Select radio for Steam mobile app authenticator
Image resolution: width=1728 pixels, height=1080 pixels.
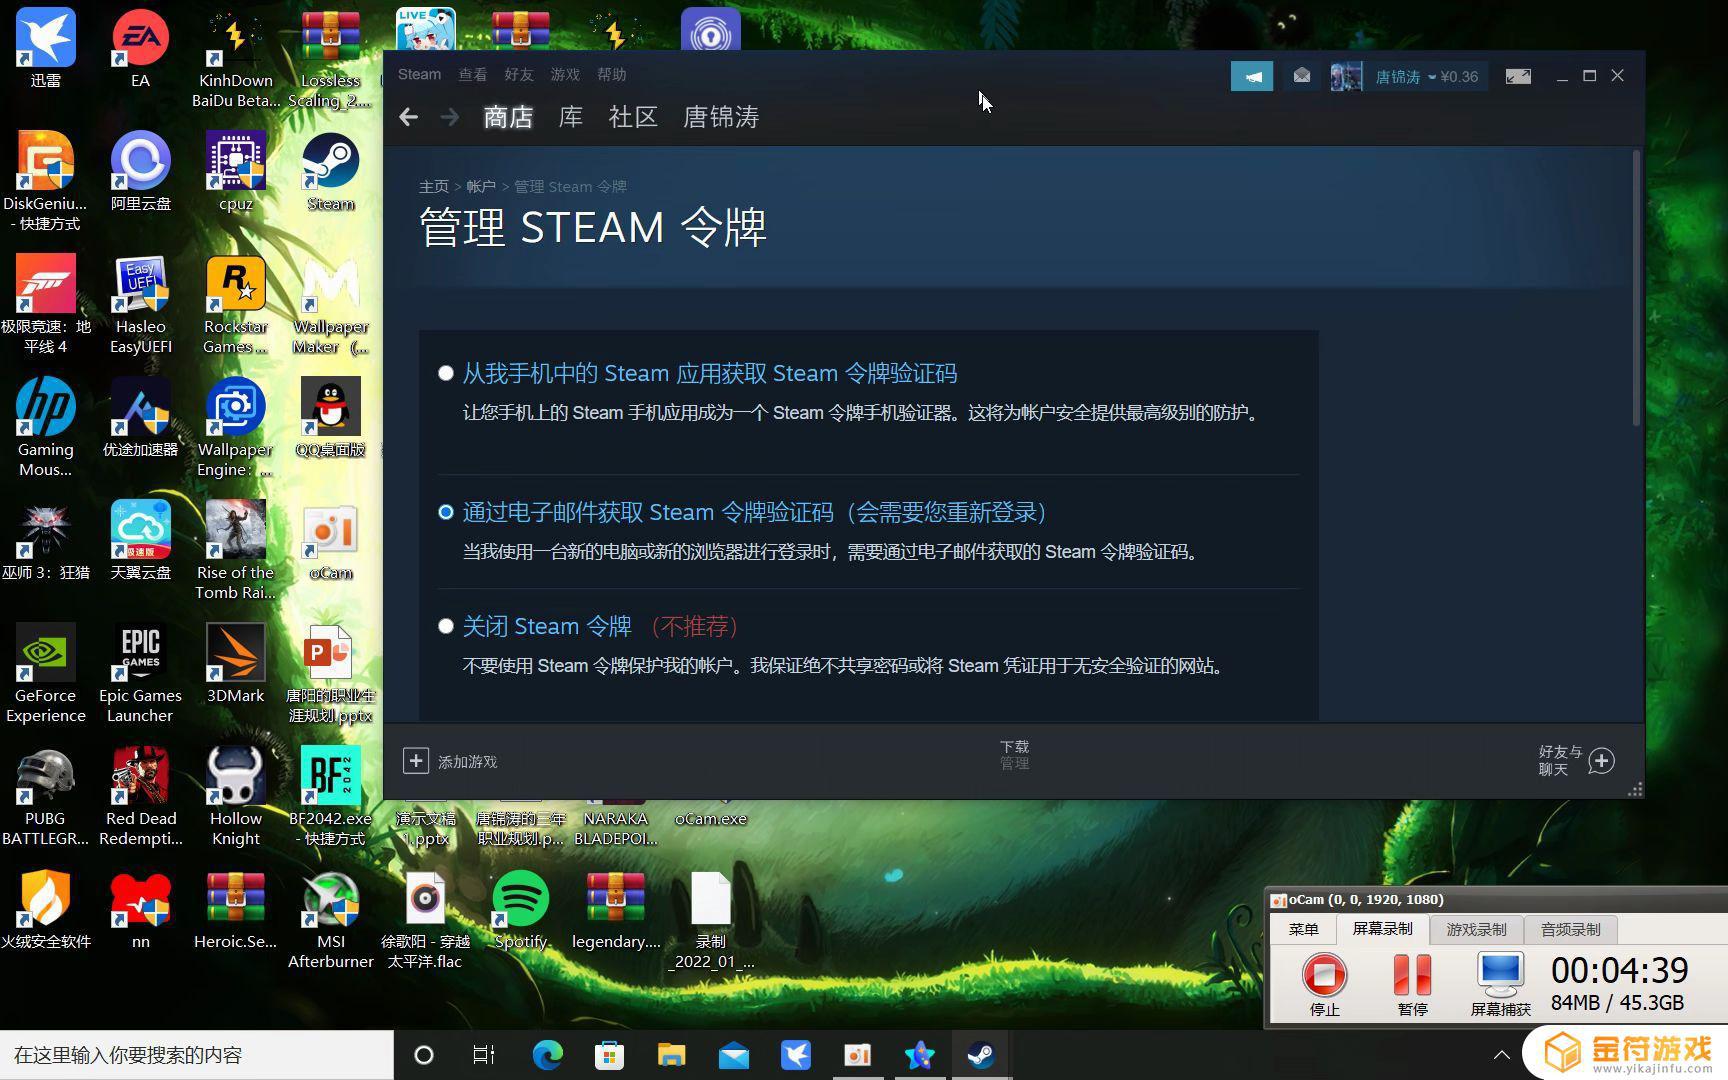[x=446, y=373]
